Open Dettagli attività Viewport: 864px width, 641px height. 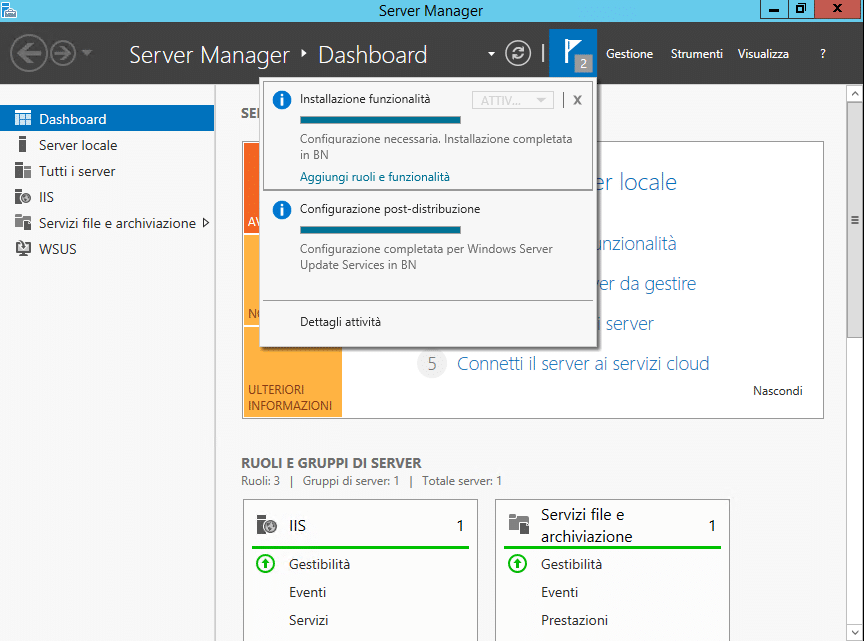(340, 322)
